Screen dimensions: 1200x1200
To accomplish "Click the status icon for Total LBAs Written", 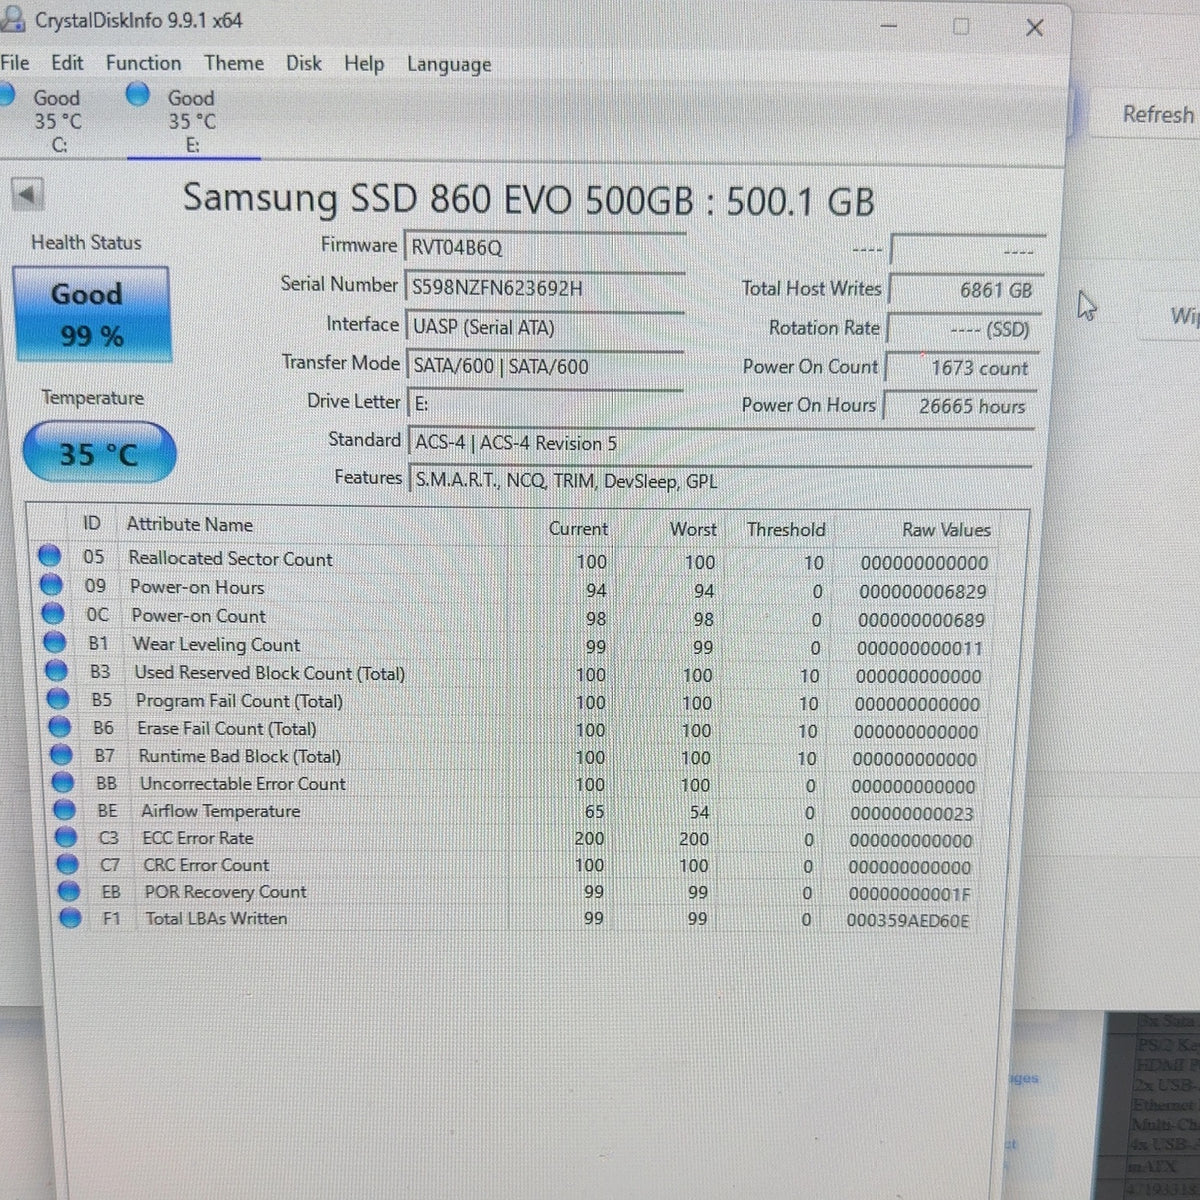I will [x=70, y=917].
